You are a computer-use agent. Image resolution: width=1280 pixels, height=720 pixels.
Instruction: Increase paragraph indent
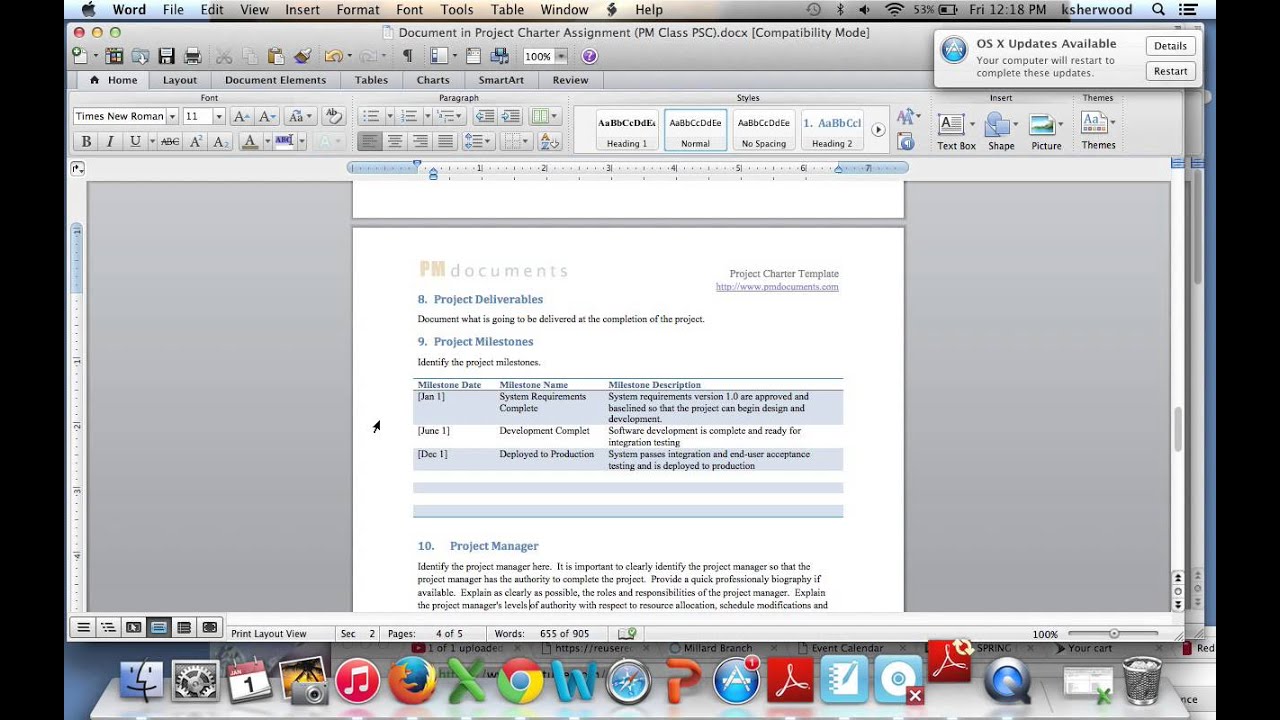coord(510,116)
